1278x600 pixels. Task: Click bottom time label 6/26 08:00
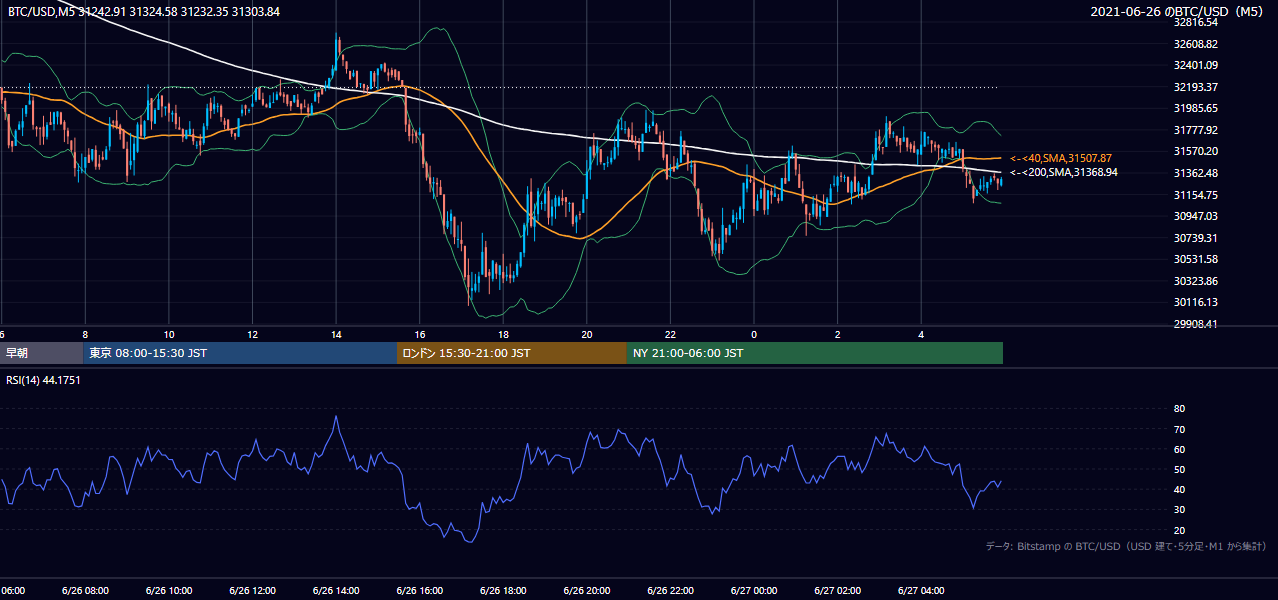point(84,591)
